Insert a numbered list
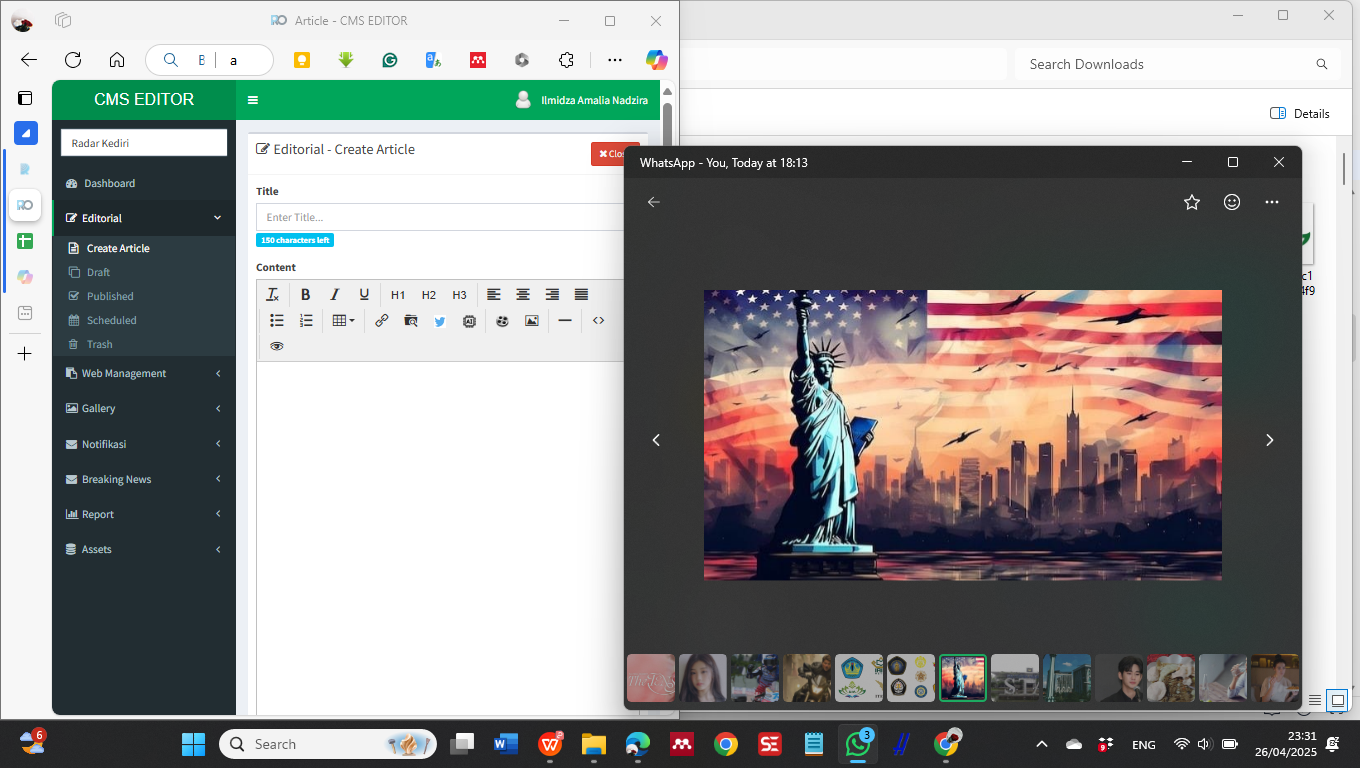Image resolution: width=1360 pixels, height=768 pixels. point(306,321)
